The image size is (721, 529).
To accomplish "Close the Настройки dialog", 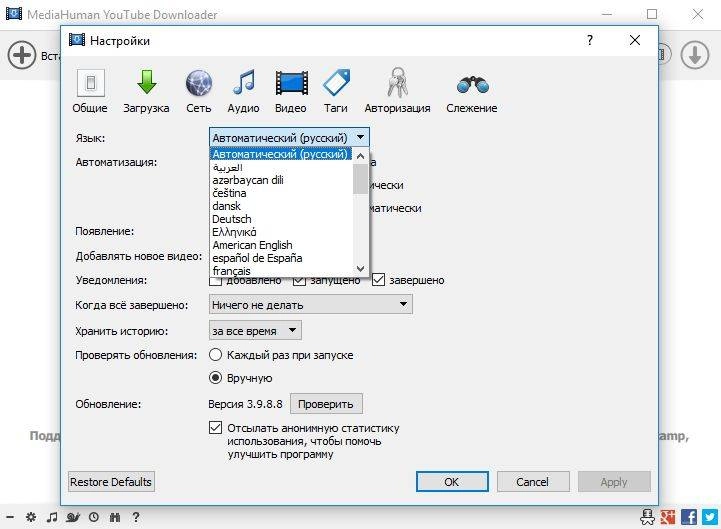I will [x=635, y=40].
